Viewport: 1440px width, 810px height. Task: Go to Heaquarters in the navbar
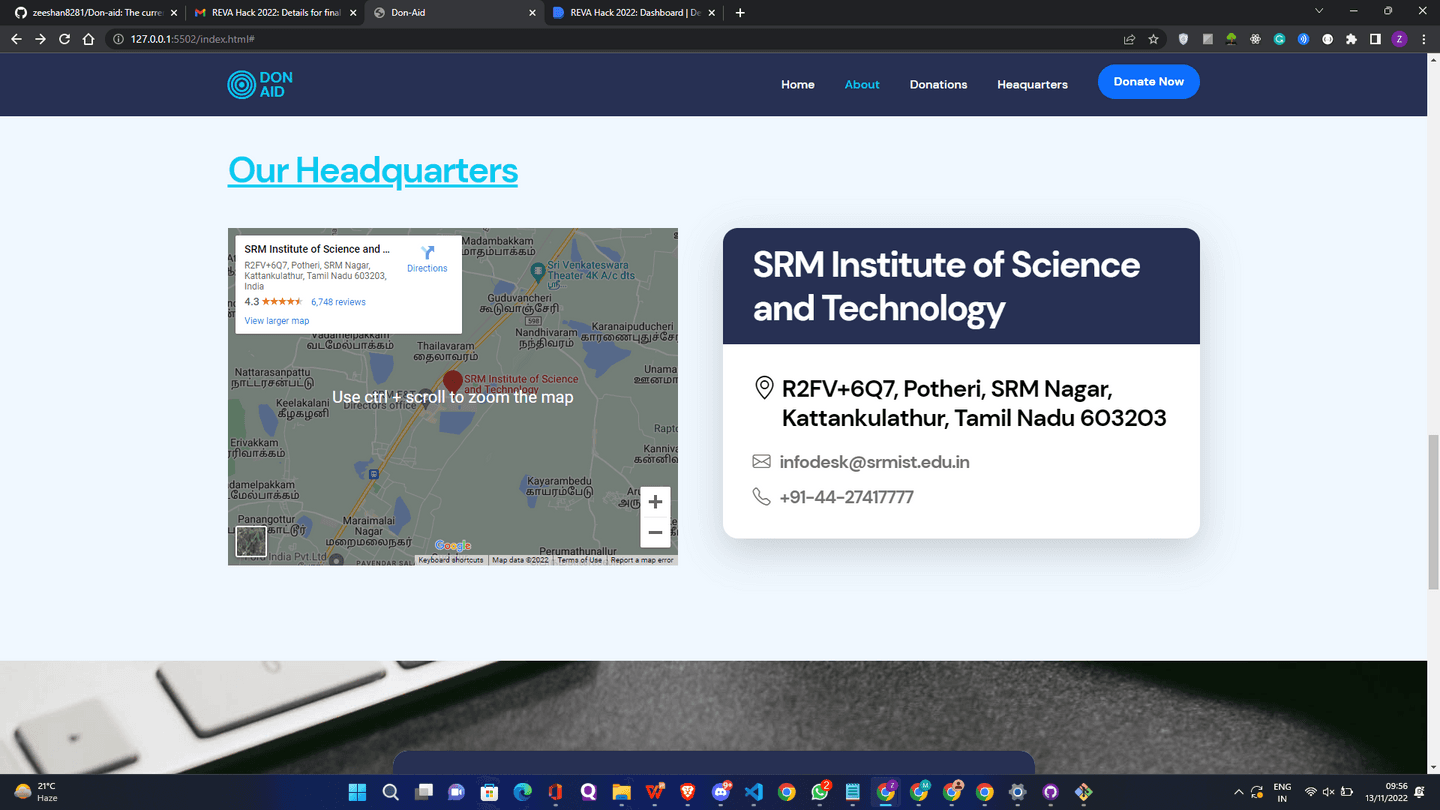point(1032,85)
